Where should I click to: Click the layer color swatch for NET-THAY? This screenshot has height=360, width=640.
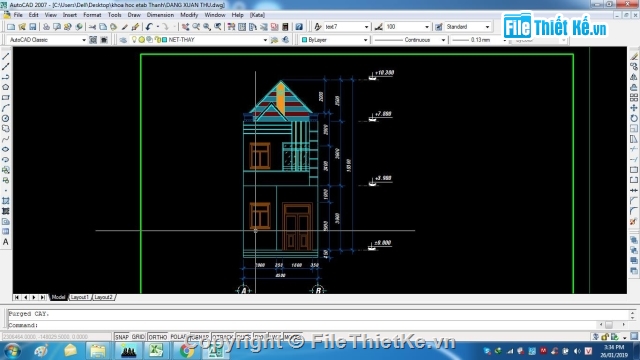(164, 40)
